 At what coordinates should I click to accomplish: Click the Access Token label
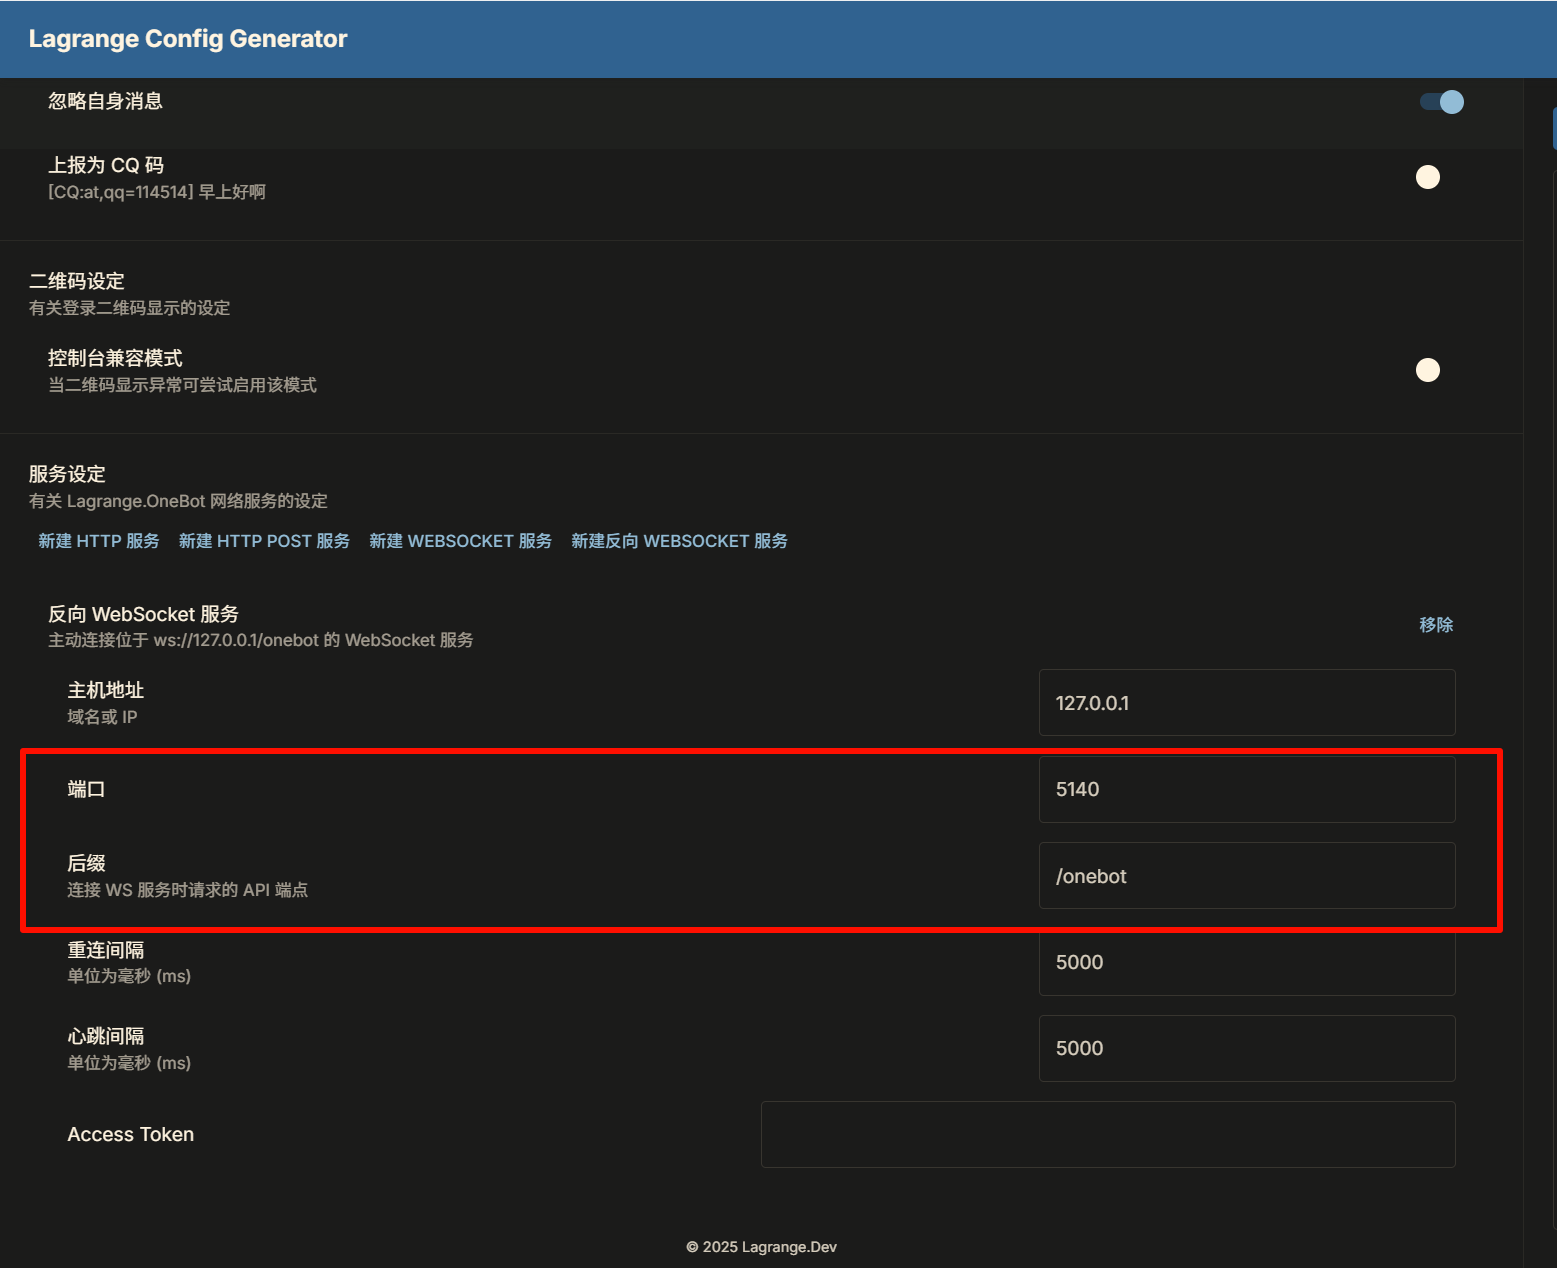click(130, 1134)
